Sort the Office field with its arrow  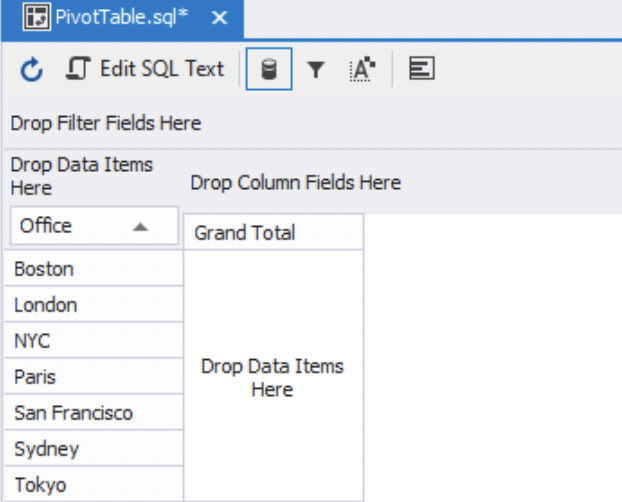tap(140, 227)
